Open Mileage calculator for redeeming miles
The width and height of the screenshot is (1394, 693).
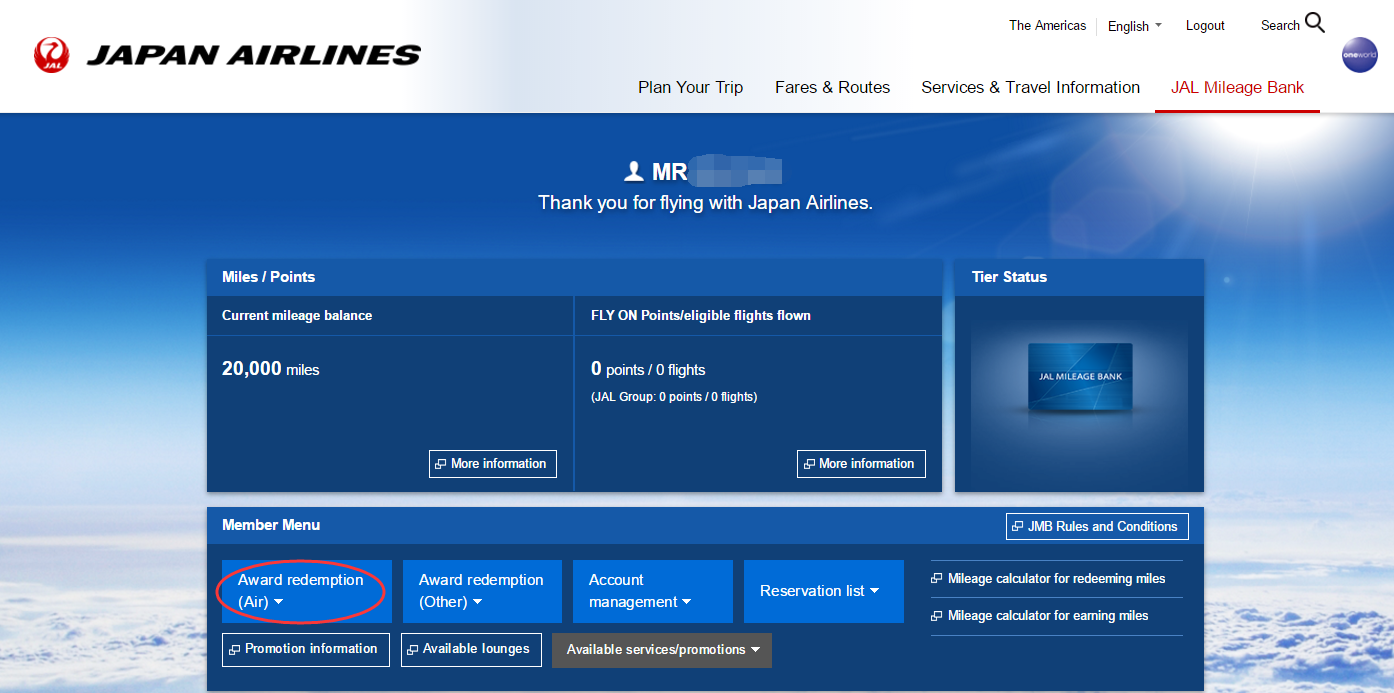(1048, 579)
